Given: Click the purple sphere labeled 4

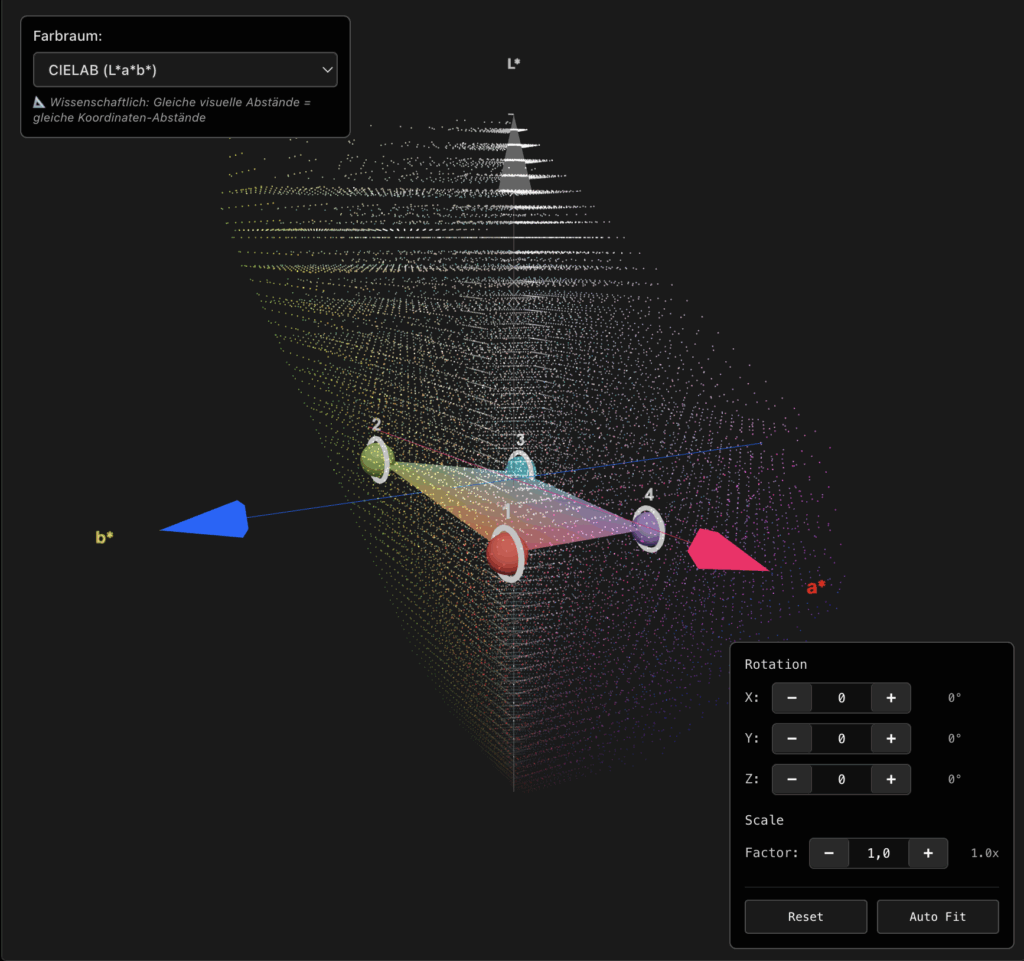Looking at the screenshot, I should click(x=647, y=529).
